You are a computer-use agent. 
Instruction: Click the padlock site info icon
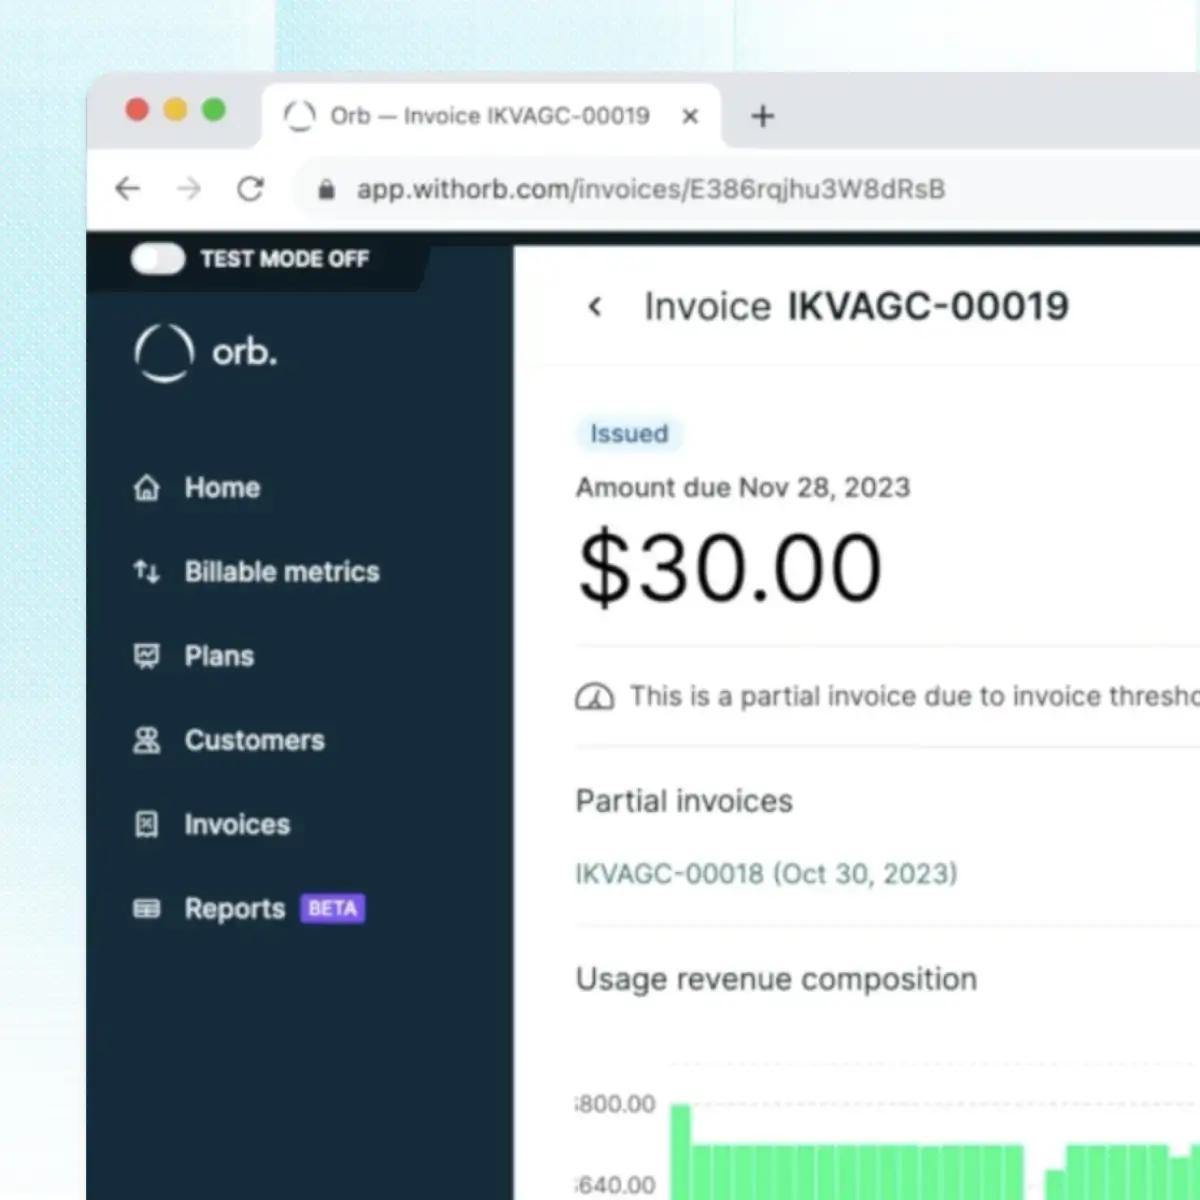(326, 189)
